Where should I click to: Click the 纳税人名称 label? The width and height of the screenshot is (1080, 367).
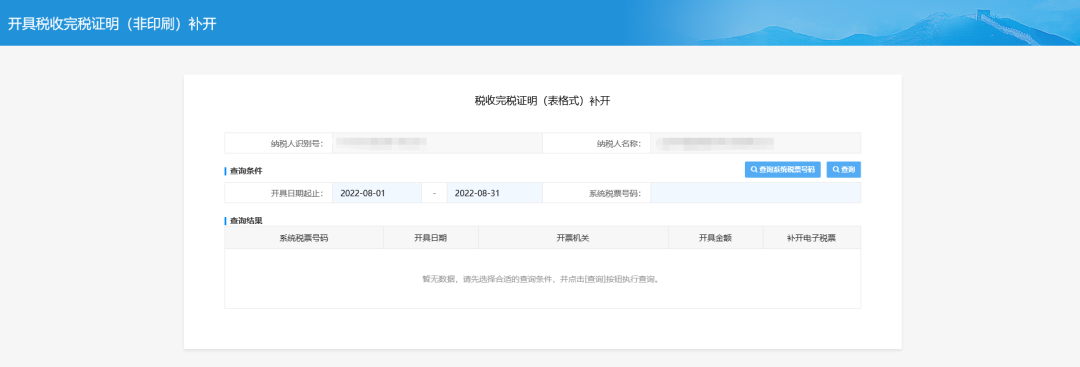pyautogui.click(x=619, y=144)
